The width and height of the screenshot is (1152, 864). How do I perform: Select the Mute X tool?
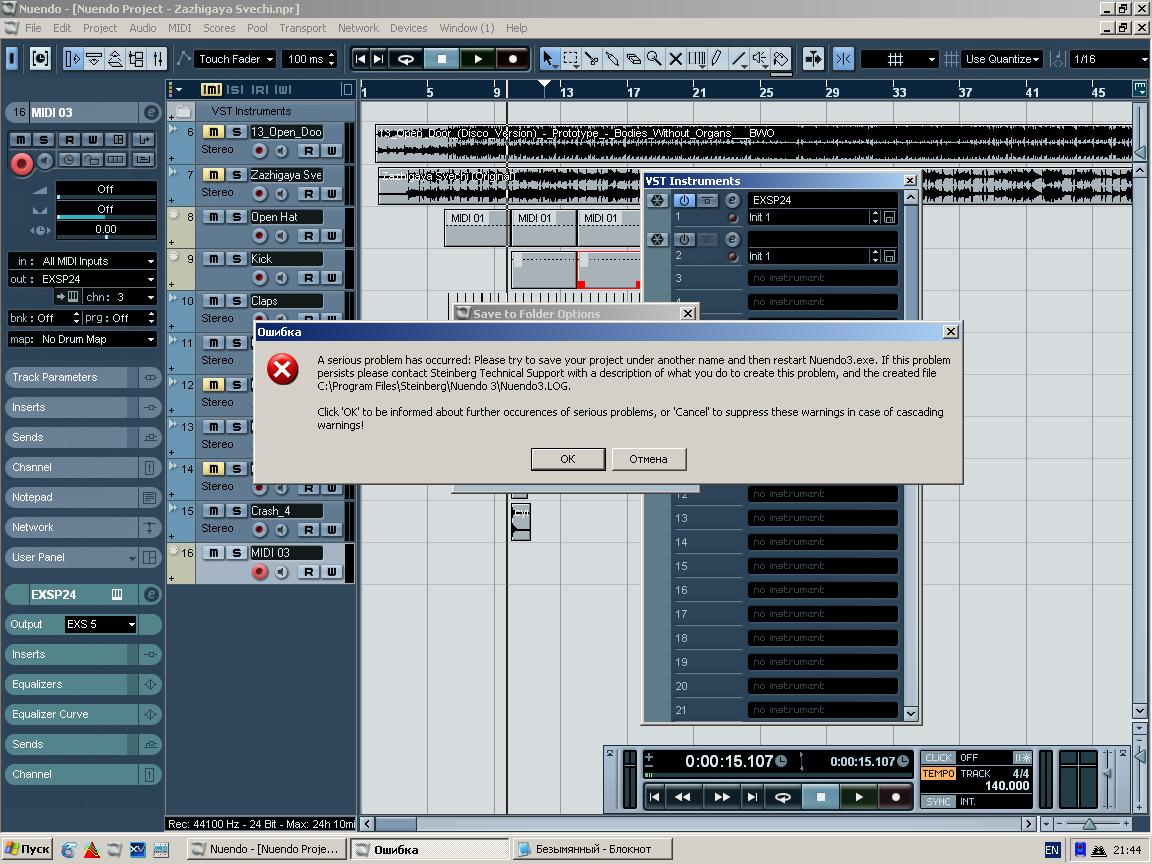[x=675, y=59]
